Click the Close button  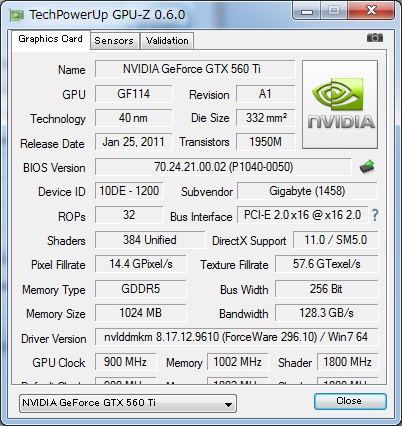350,401
